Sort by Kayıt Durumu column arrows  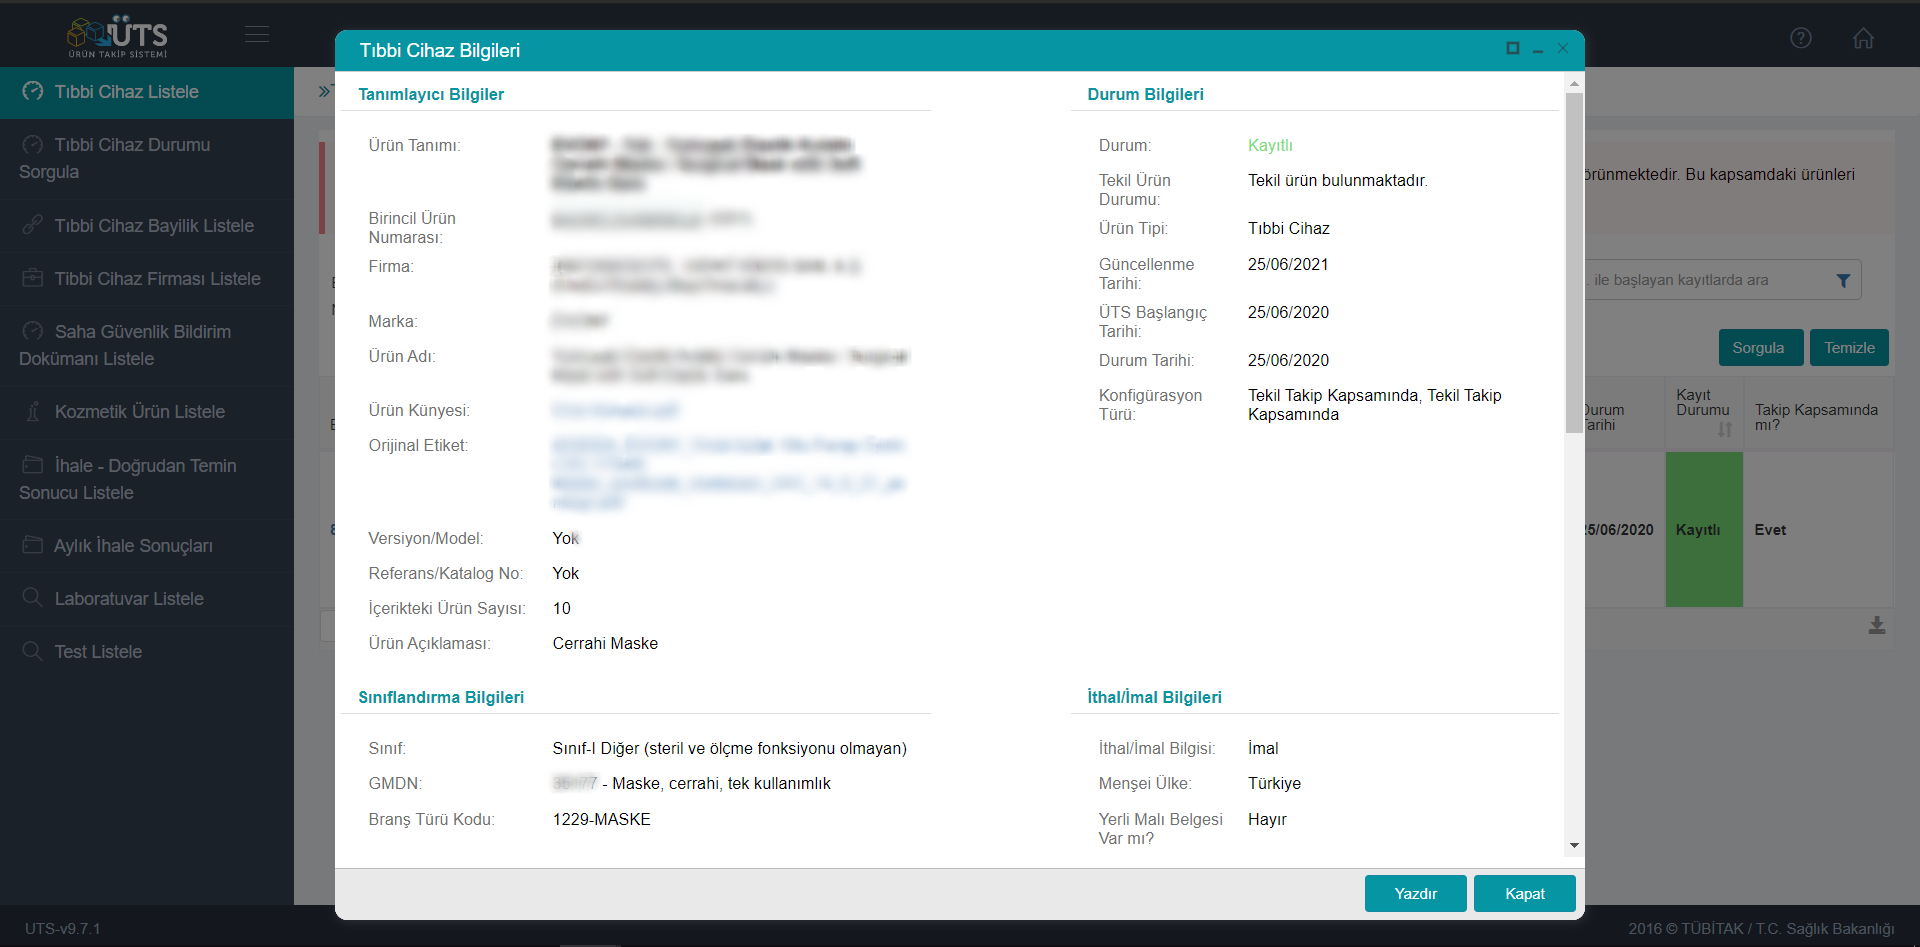[1724, 429]
